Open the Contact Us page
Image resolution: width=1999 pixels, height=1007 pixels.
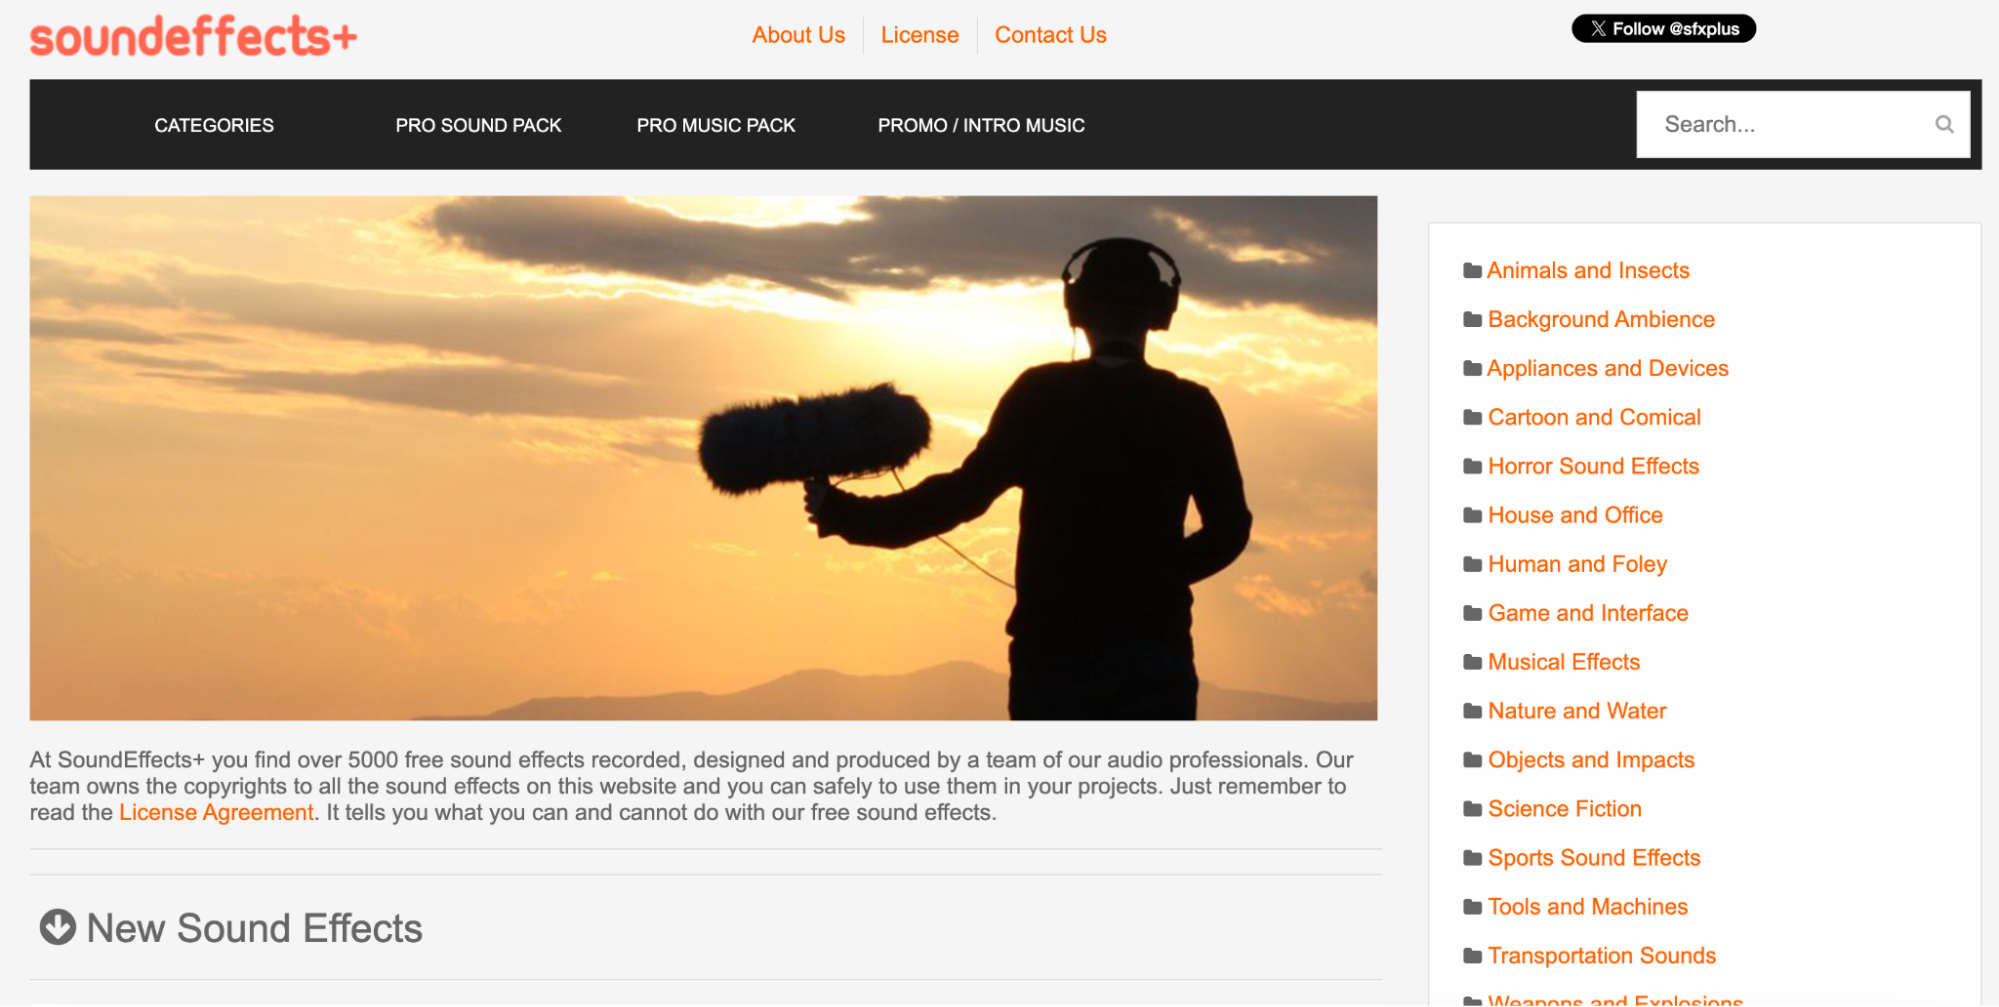(1049, 35)
